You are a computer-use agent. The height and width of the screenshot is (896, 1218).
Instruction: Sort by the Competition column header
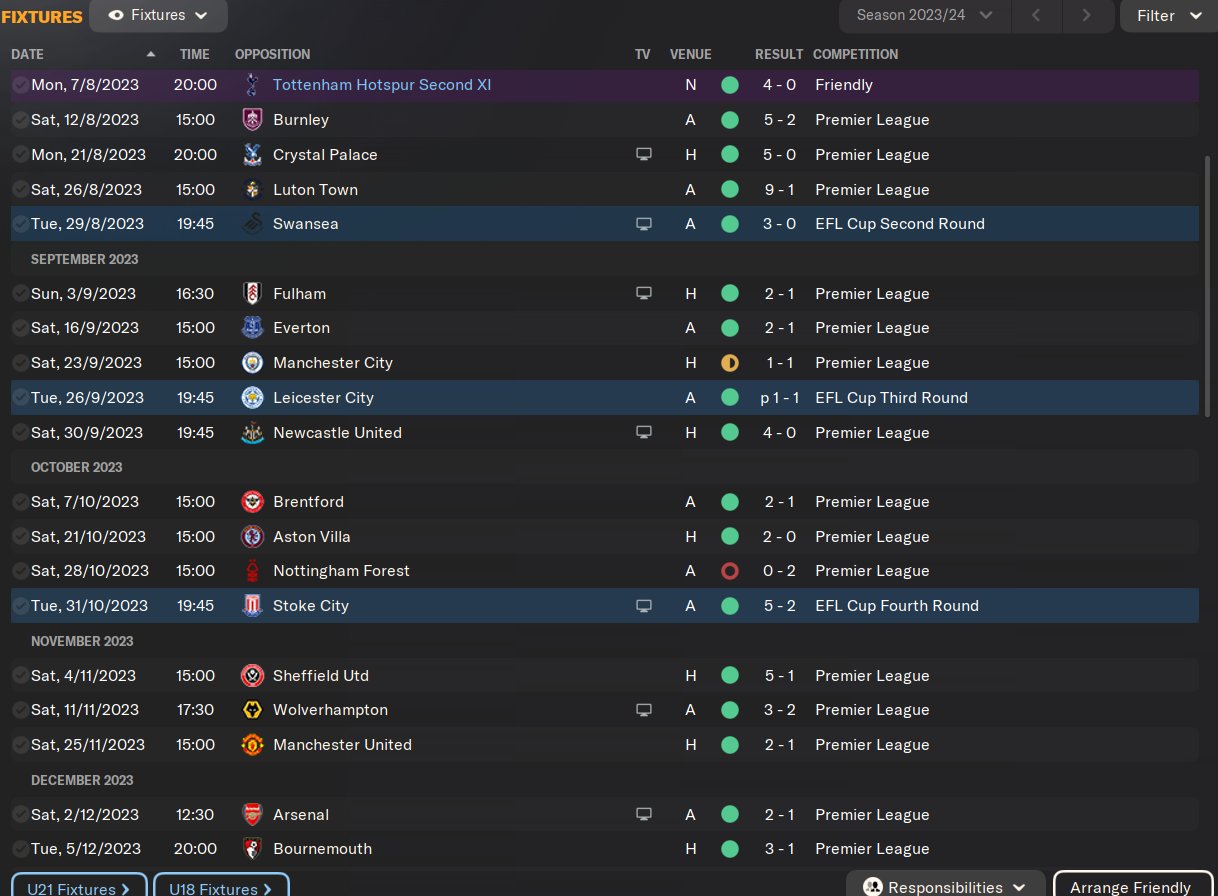click(x=855, y=54)
